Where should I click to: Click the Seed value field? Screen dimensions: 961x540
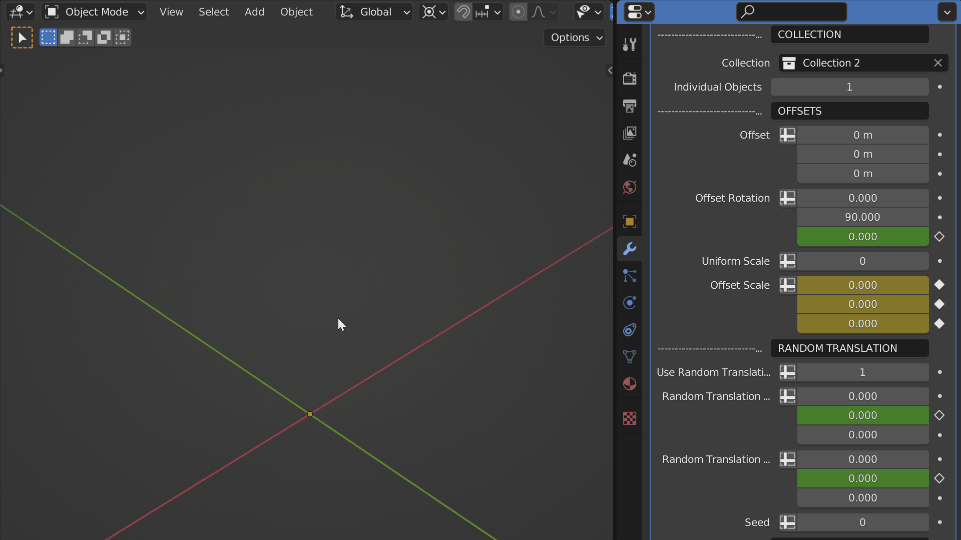tap(862, 522)
